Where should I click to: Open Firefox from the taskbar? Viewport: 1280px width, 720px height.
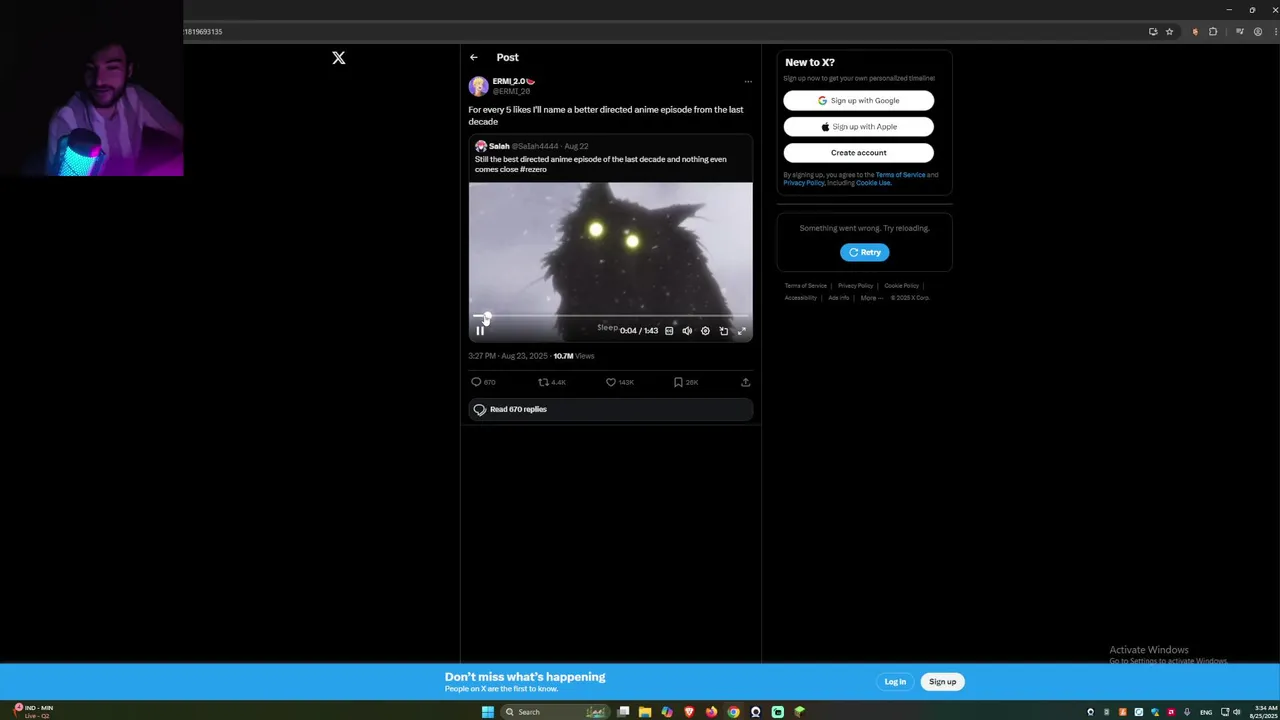click(x=711, y=712)
